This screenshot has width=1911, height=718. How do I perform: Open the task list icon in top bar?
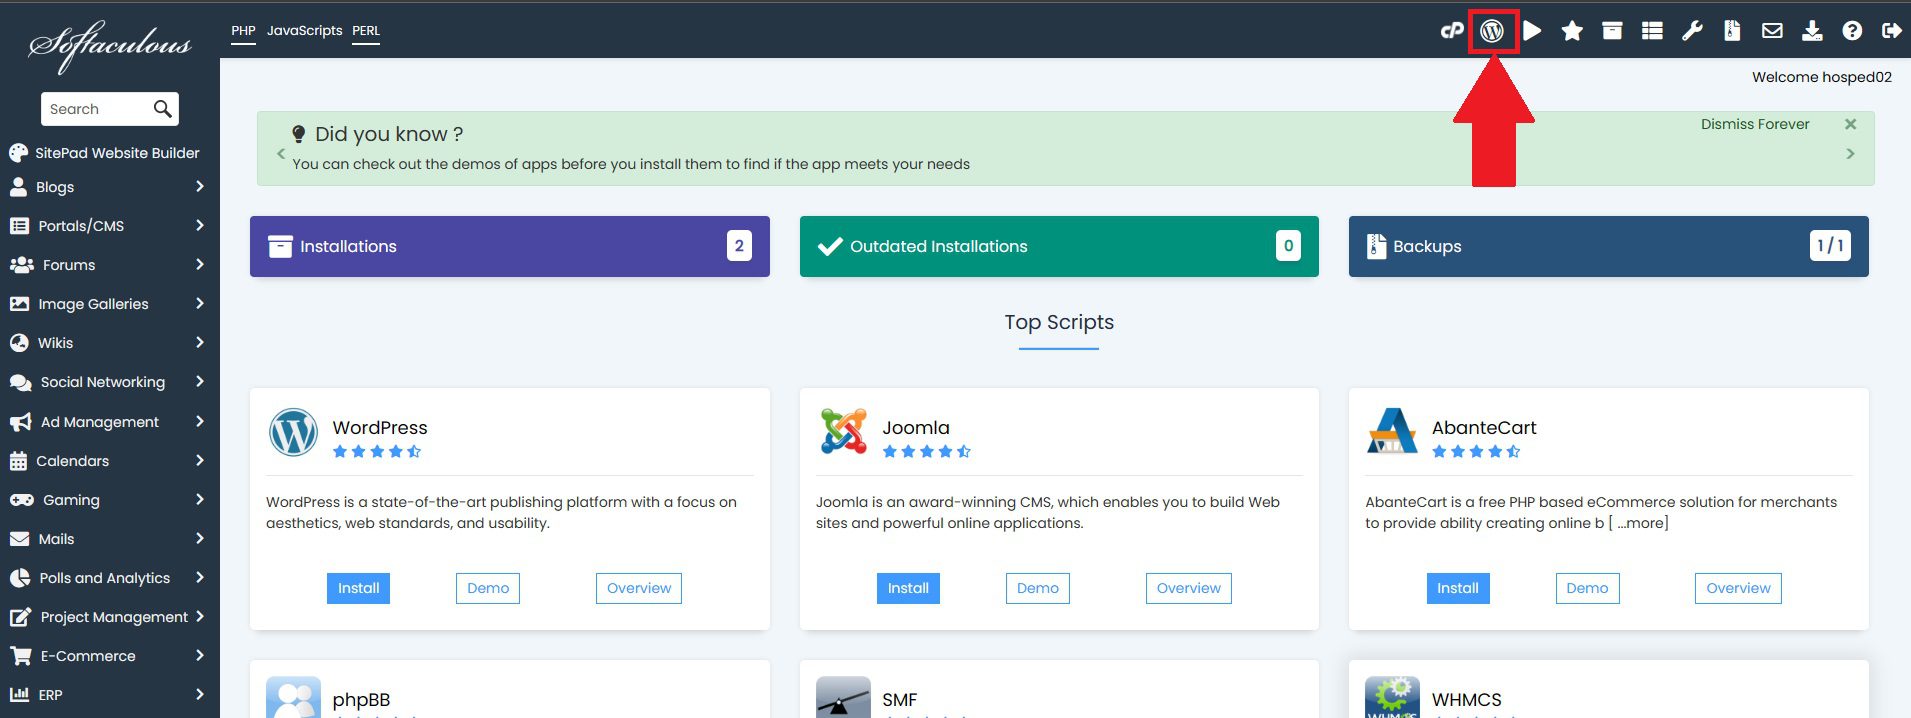[1652, 31]
